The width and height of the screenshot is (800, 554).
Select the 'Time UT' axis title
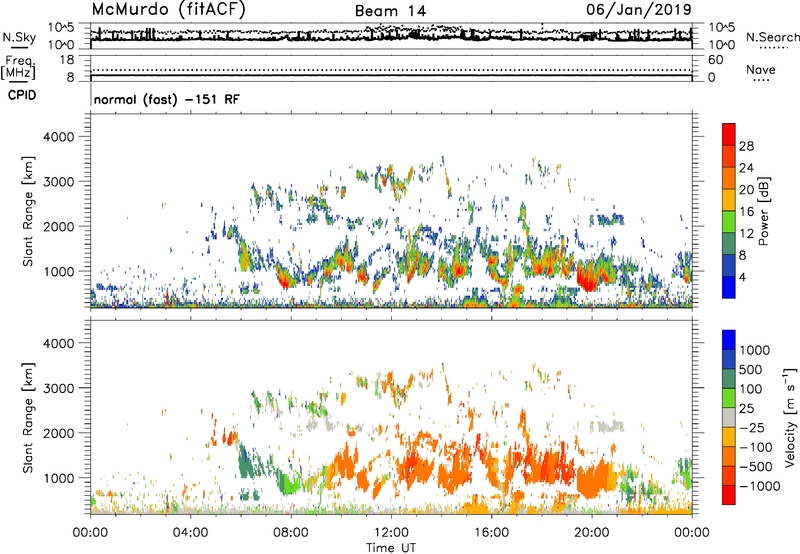click(391, 548)
